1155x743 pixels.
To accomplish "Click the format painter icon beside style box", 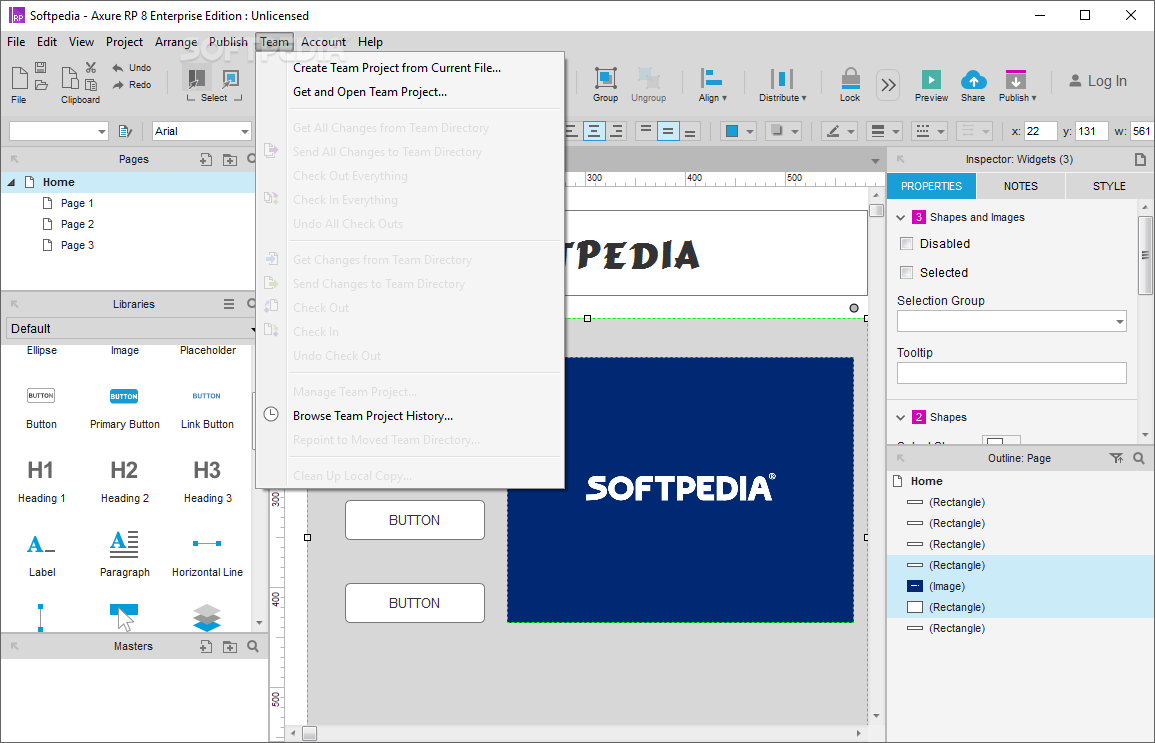I will [125, 131].
